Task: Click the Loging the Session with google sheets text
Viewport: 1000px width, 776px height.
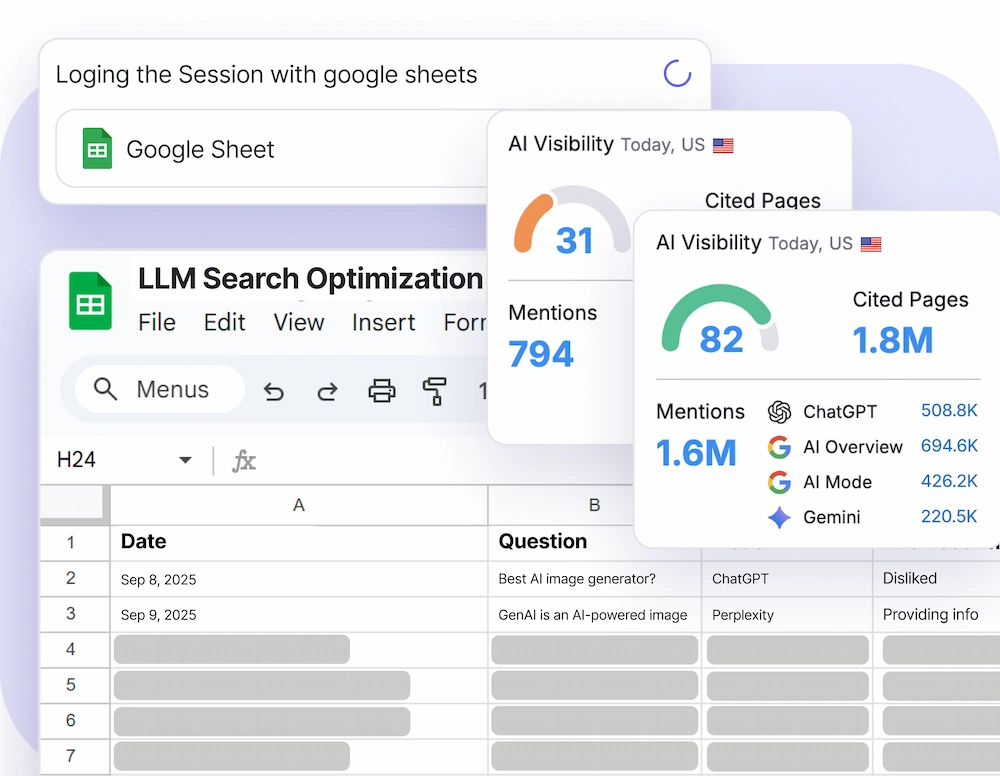Action: pyautogui.click(x=266, y=75)
